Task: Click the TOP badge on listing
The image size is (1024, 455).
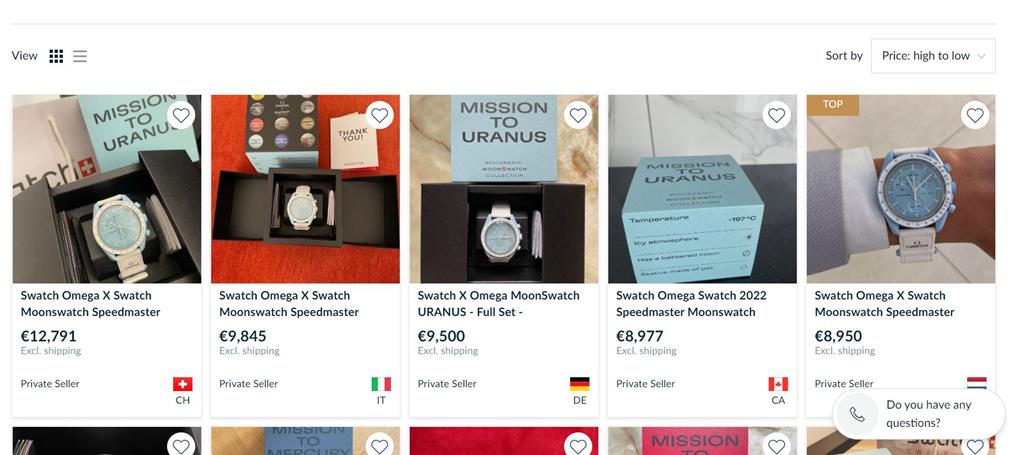Action: [833, 104]
